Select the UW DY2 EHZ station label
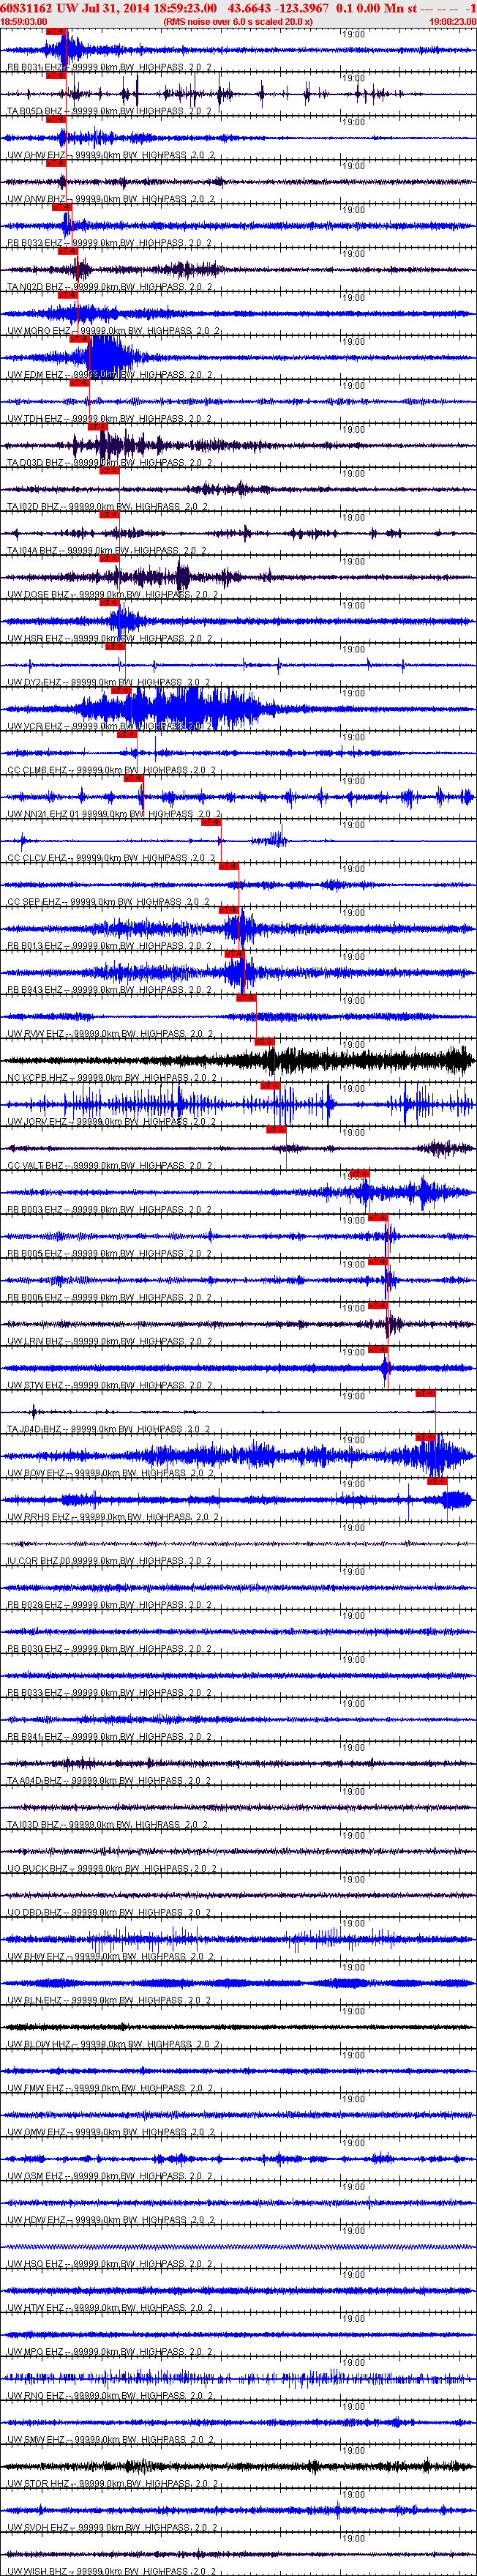 point(108,682)
